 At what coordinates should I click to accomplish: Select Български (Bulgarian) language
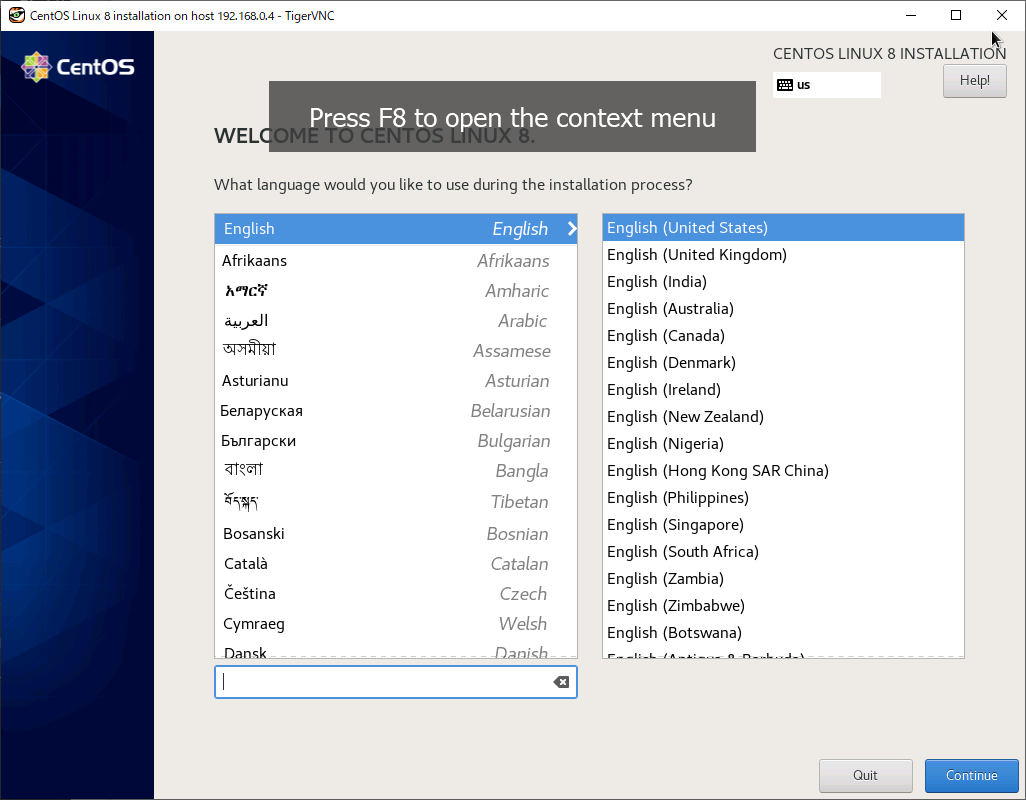395,441
